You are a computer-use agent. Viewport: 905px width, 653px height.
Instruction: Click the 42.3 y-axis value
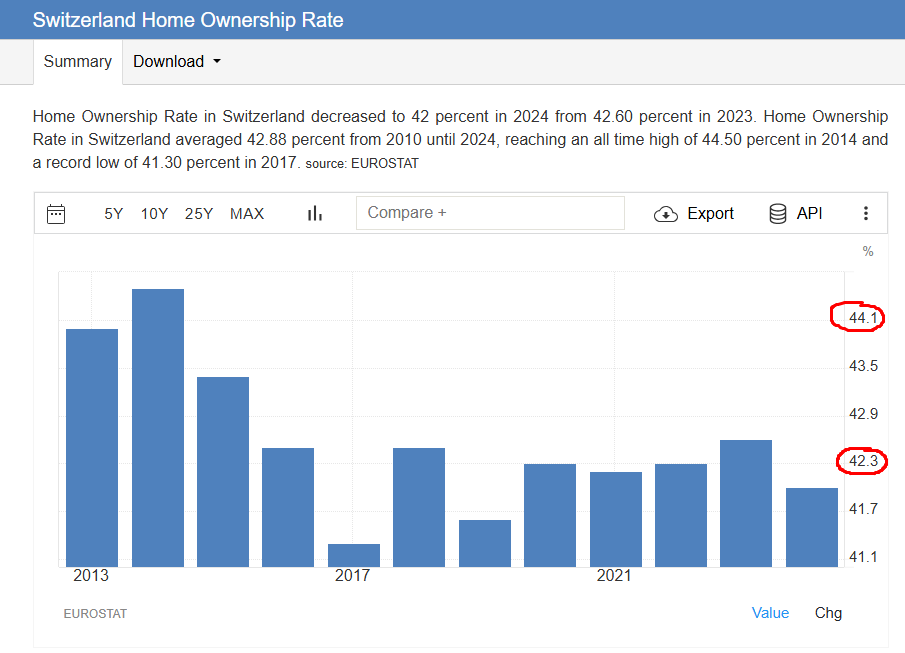coord(863,461)
